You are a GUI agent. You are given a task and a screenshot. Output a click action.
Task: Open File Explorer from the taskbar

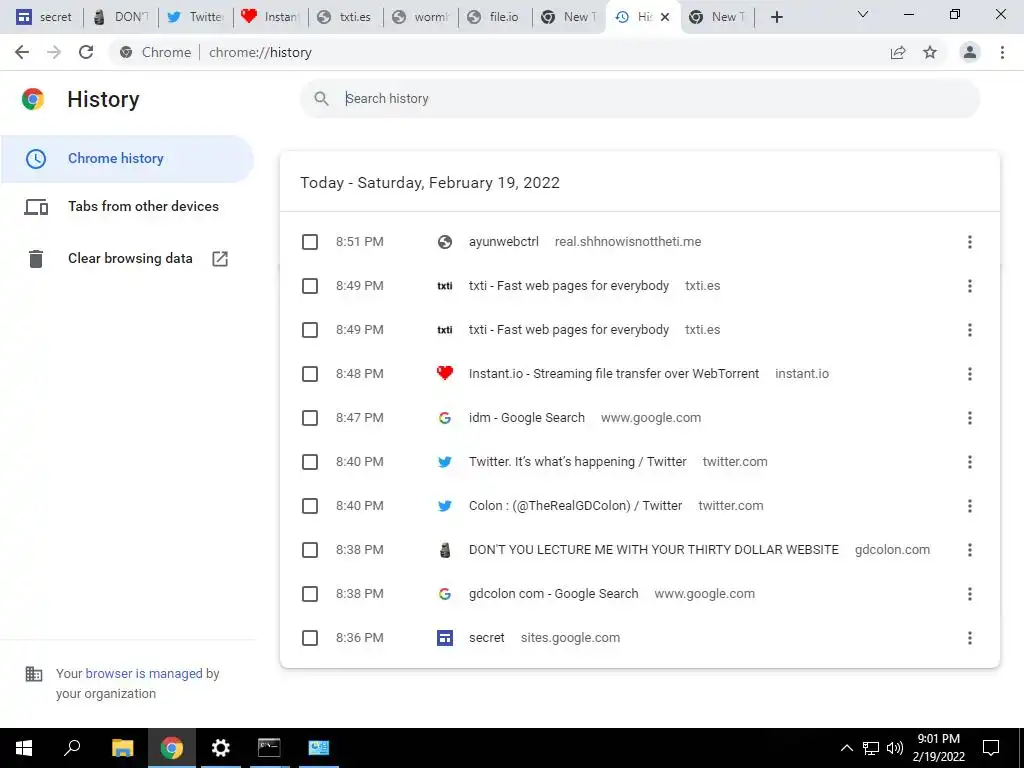point(122,748)
